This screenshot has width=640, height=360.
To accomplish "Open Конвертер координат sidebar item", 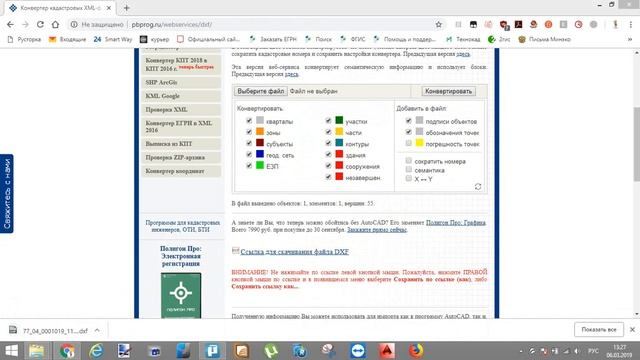I will coord(181,171).
